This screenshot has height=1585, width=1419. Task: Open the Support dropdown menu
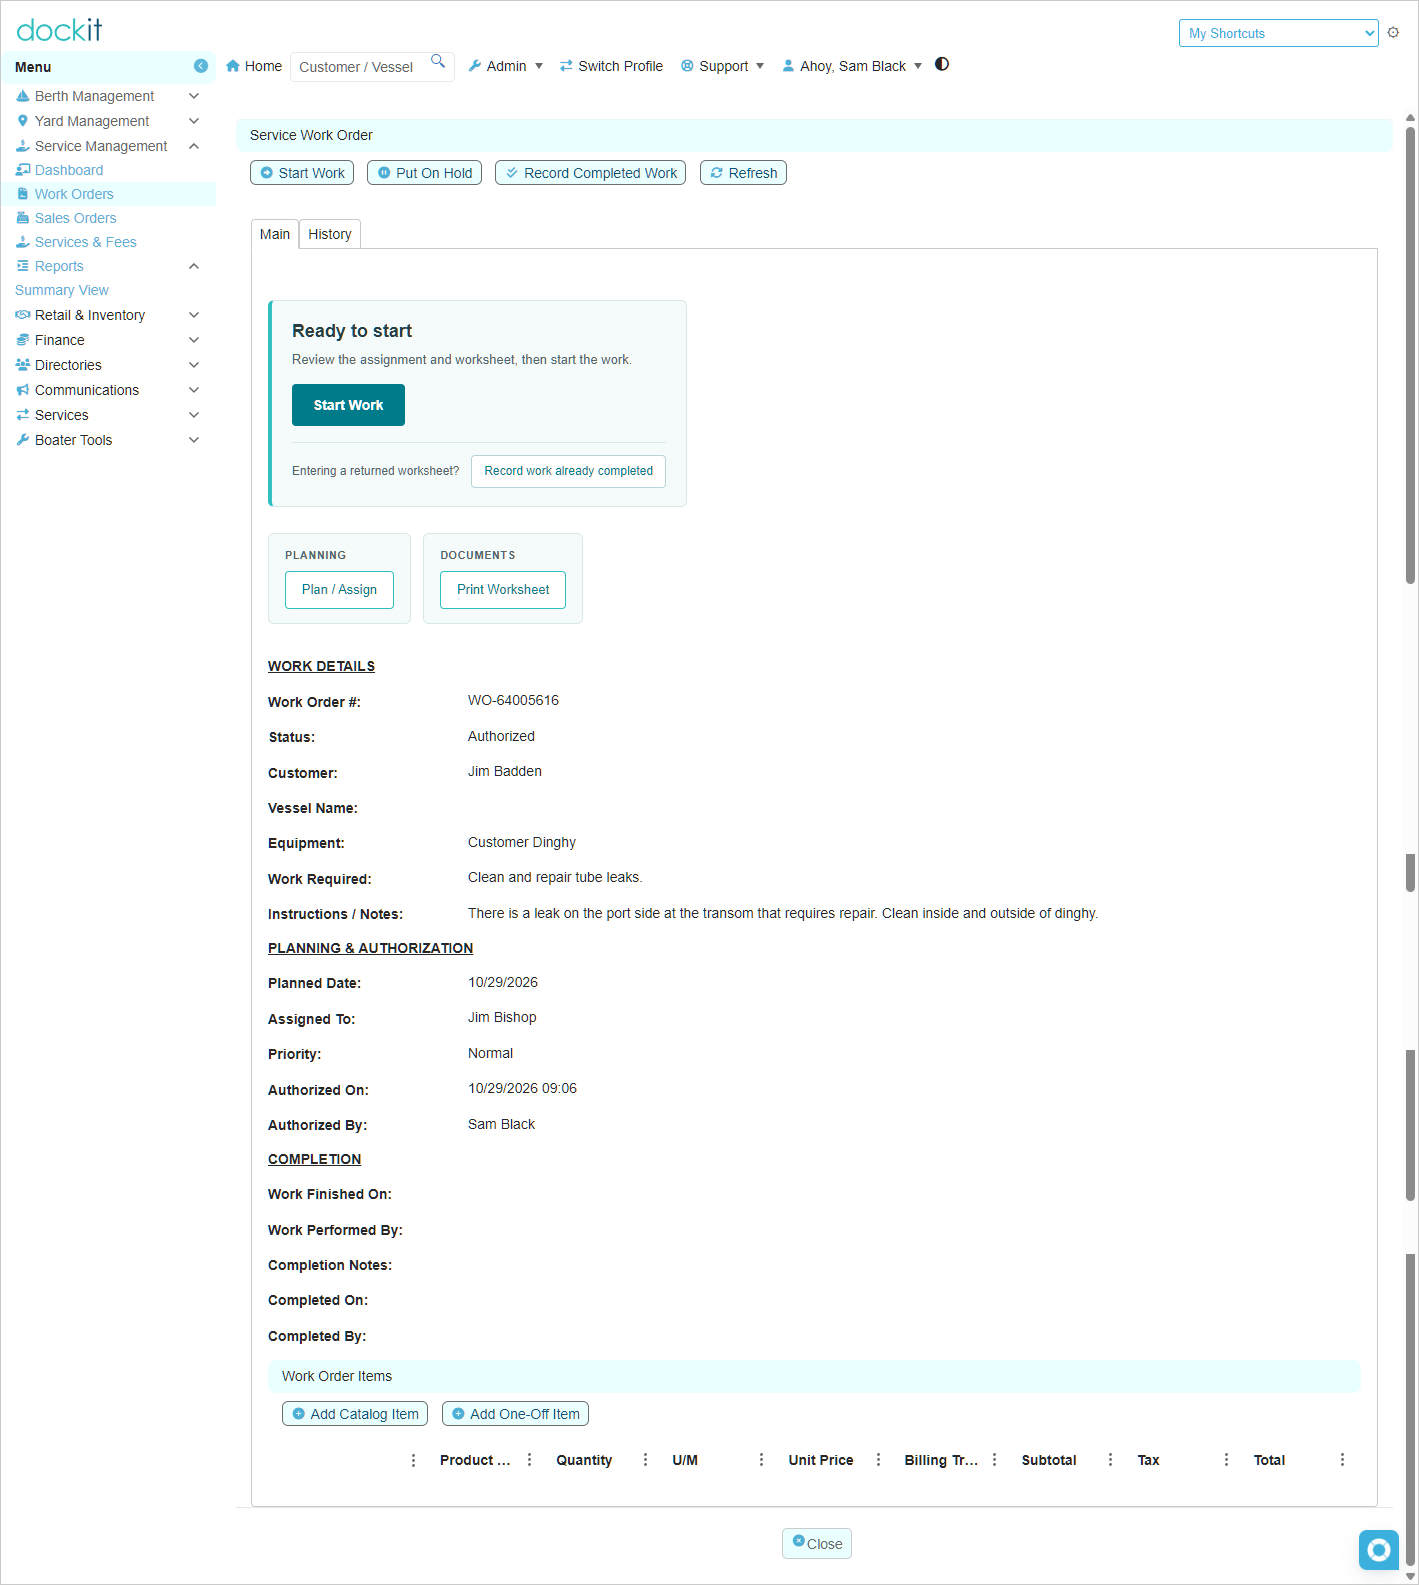(723, 66)
